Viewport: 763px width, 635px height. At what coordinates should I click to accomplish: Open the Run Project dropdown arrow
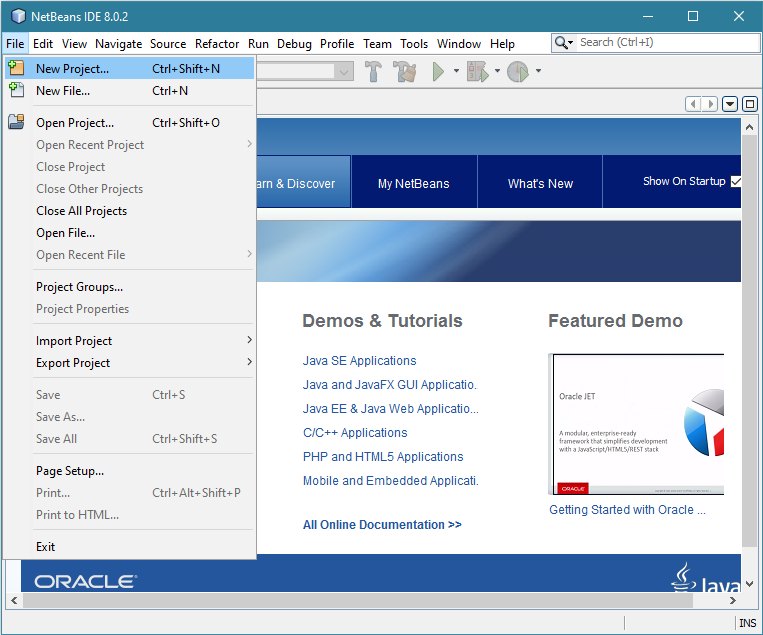(456, 71)
